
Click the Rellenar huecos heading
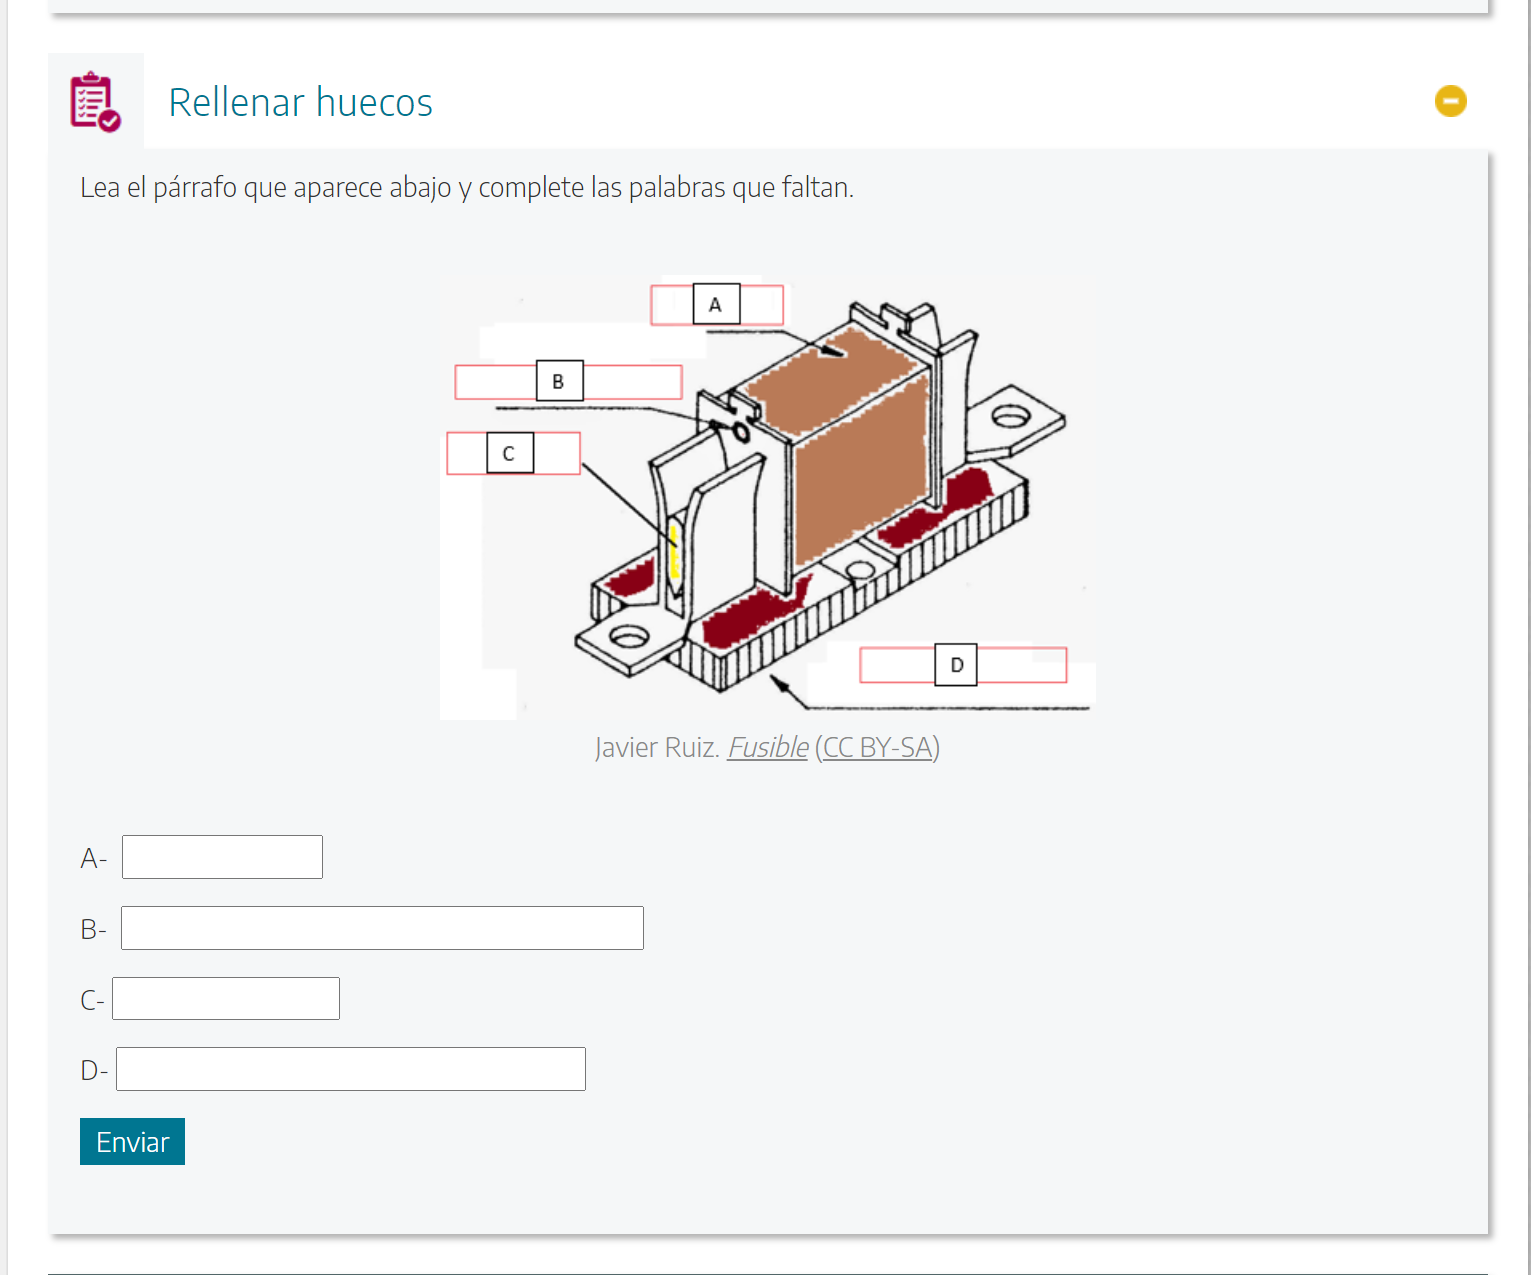coord(300,103)
